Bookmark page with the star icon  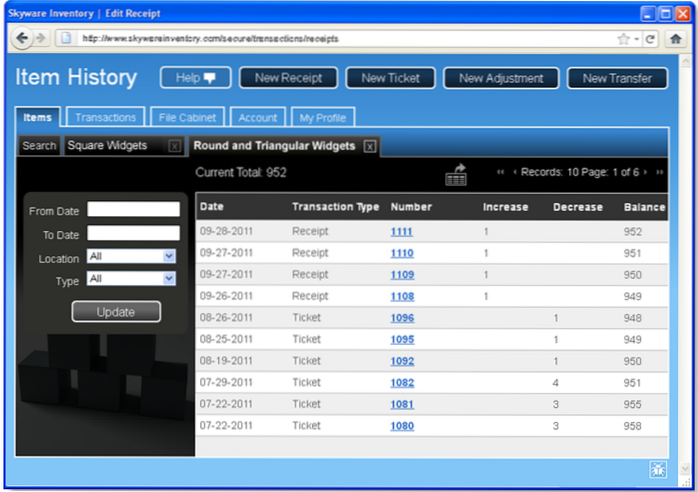click(623, 38)
